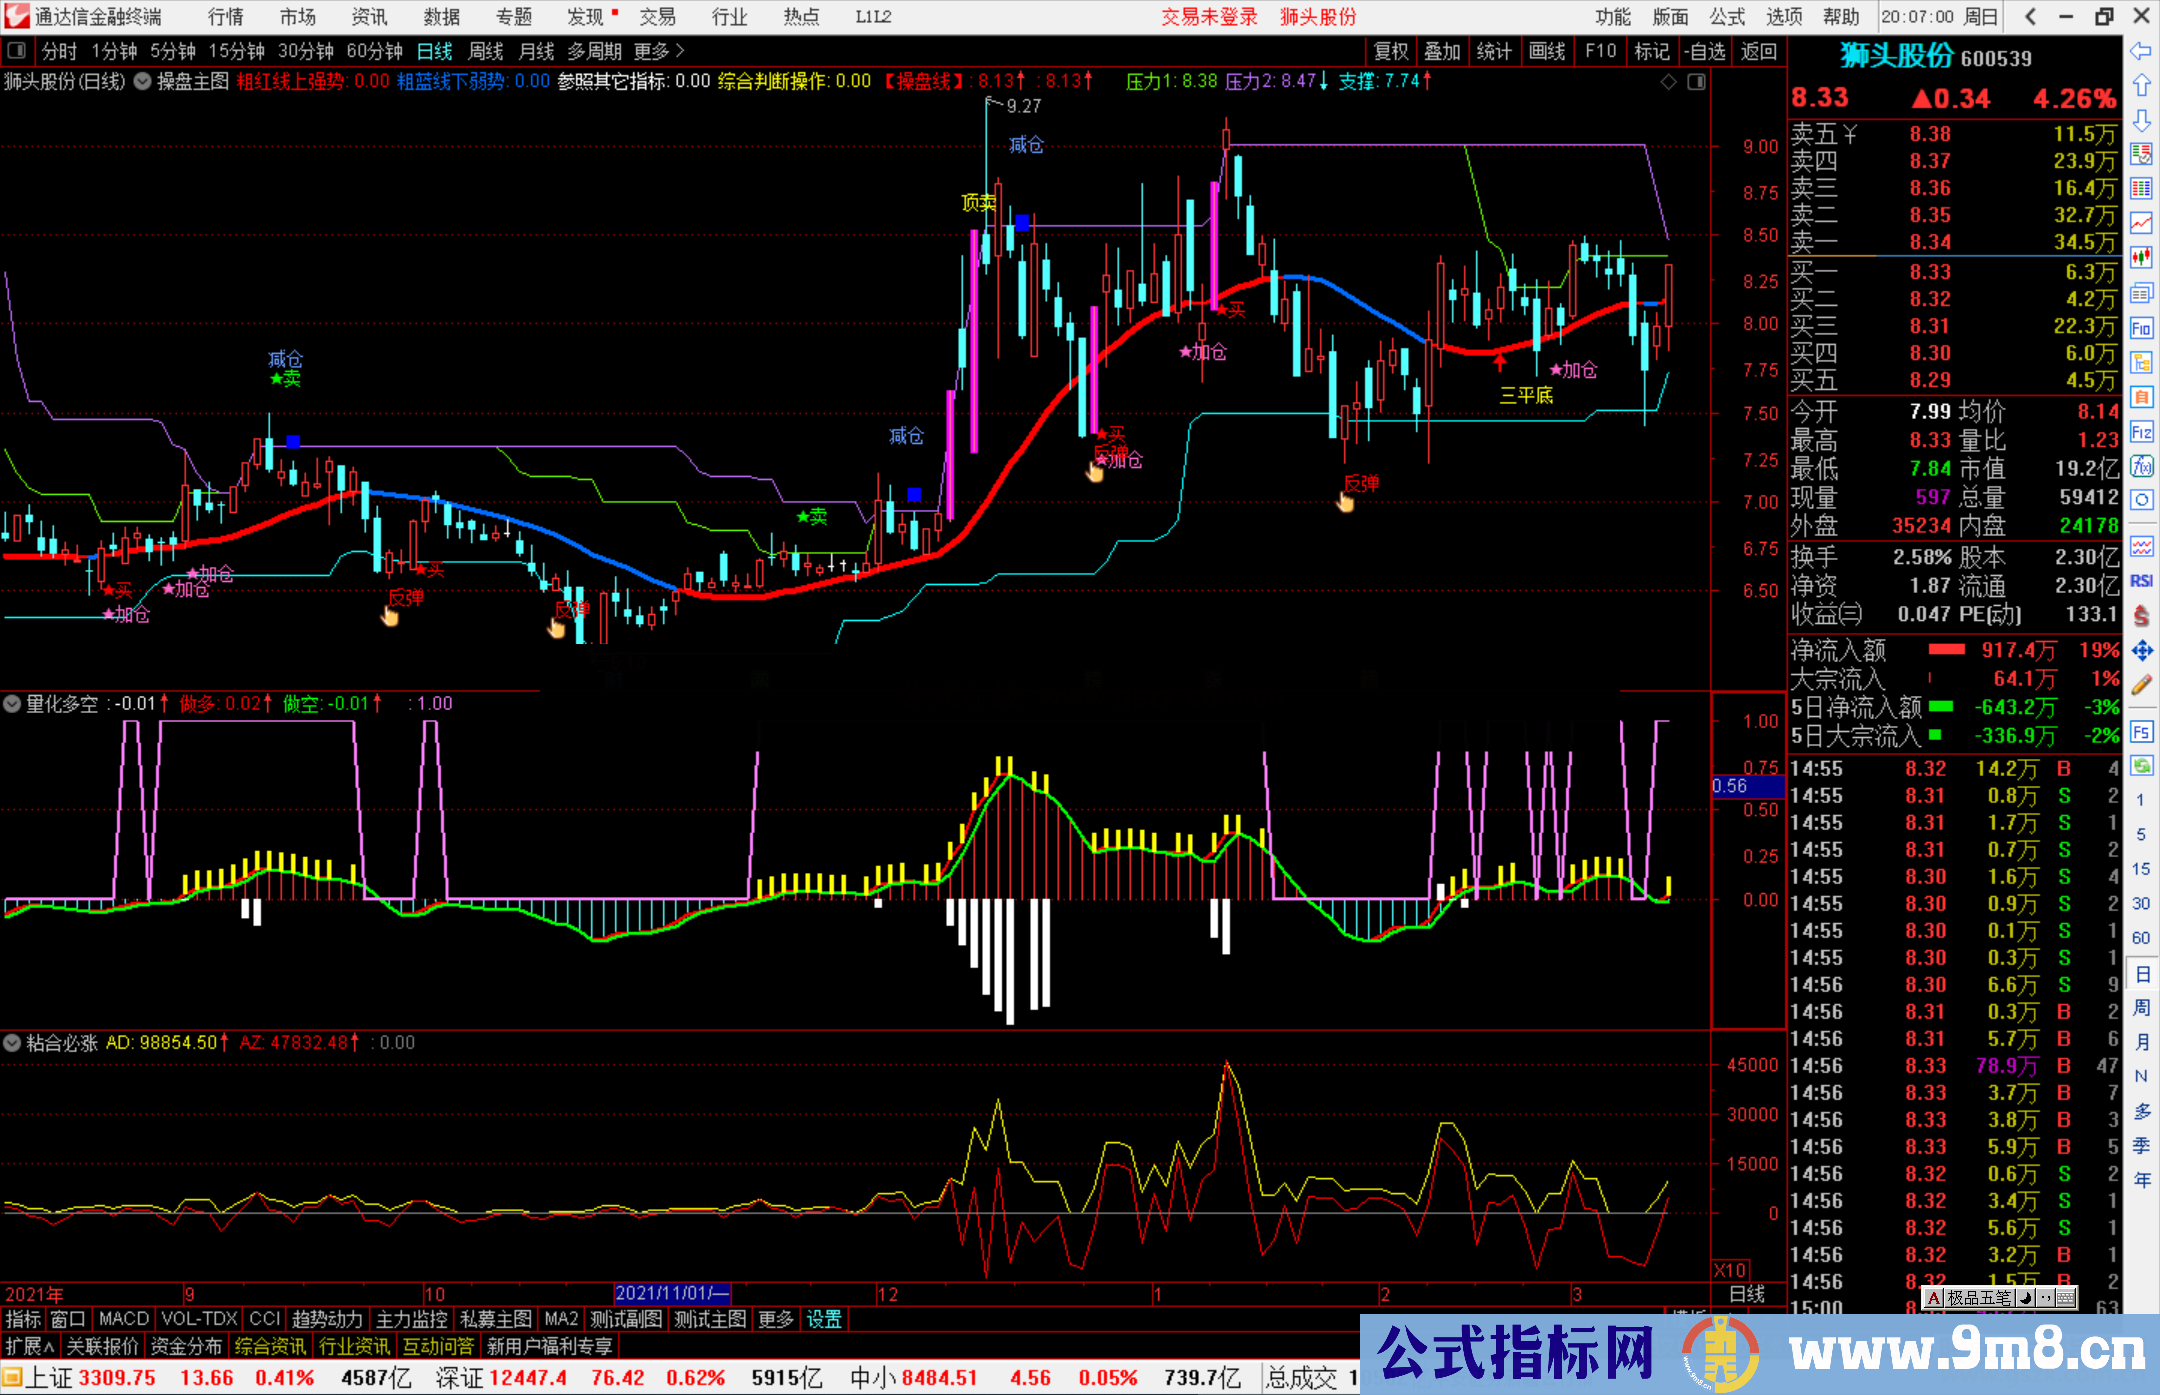Open the 扩展 expander at bottom left

30,1347
